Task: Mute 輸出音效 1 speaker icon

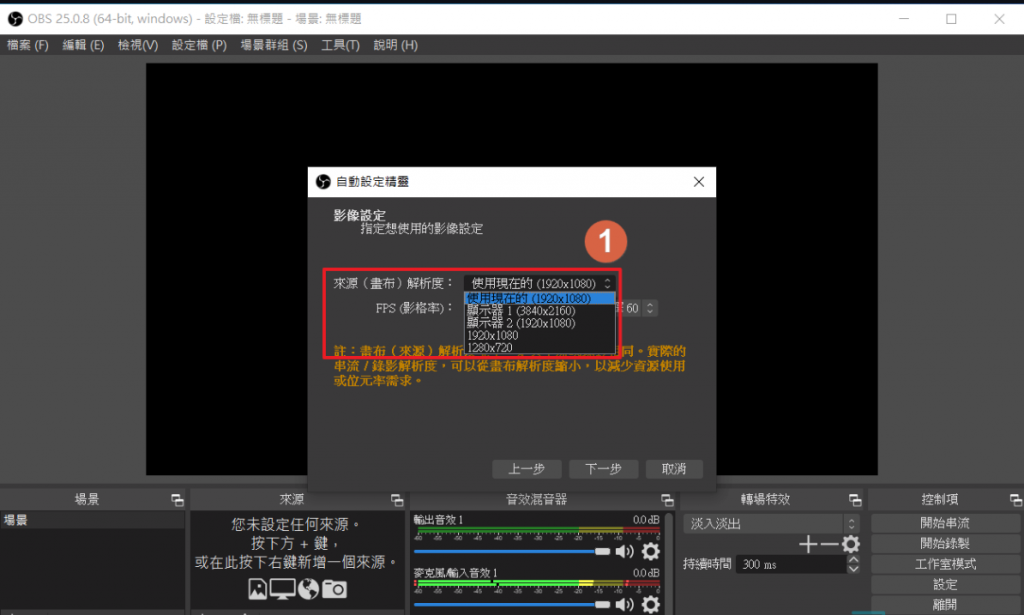Action: (x=624, y=552)
